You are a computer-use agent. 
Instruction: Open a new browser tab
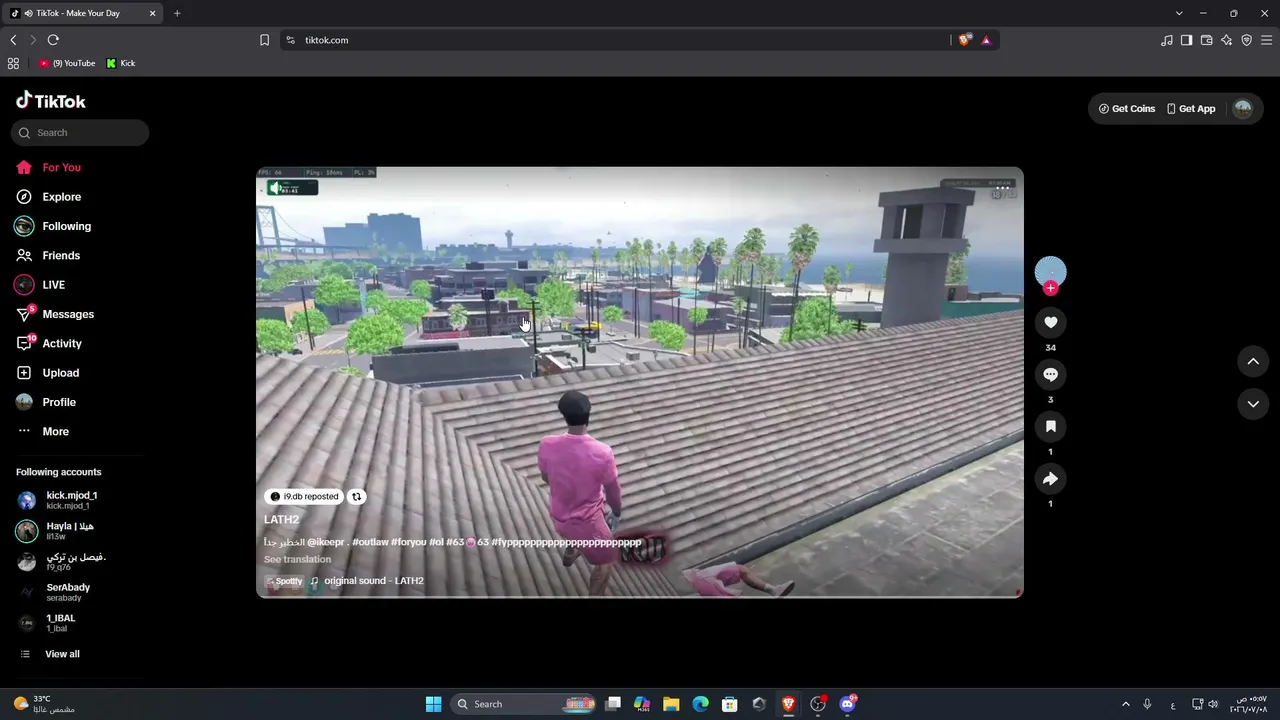pos(177,13)
